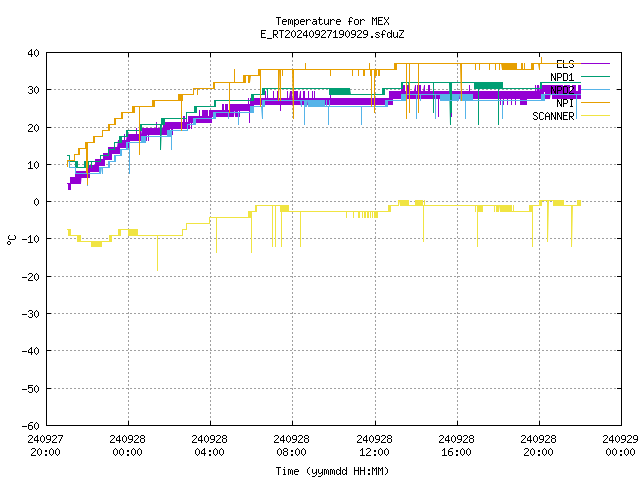The width and height of the screenshot is (640, 480).
Task: Click the x-axis label 240928 08:00
Action: pyautogui.click(x=291, y=446)
